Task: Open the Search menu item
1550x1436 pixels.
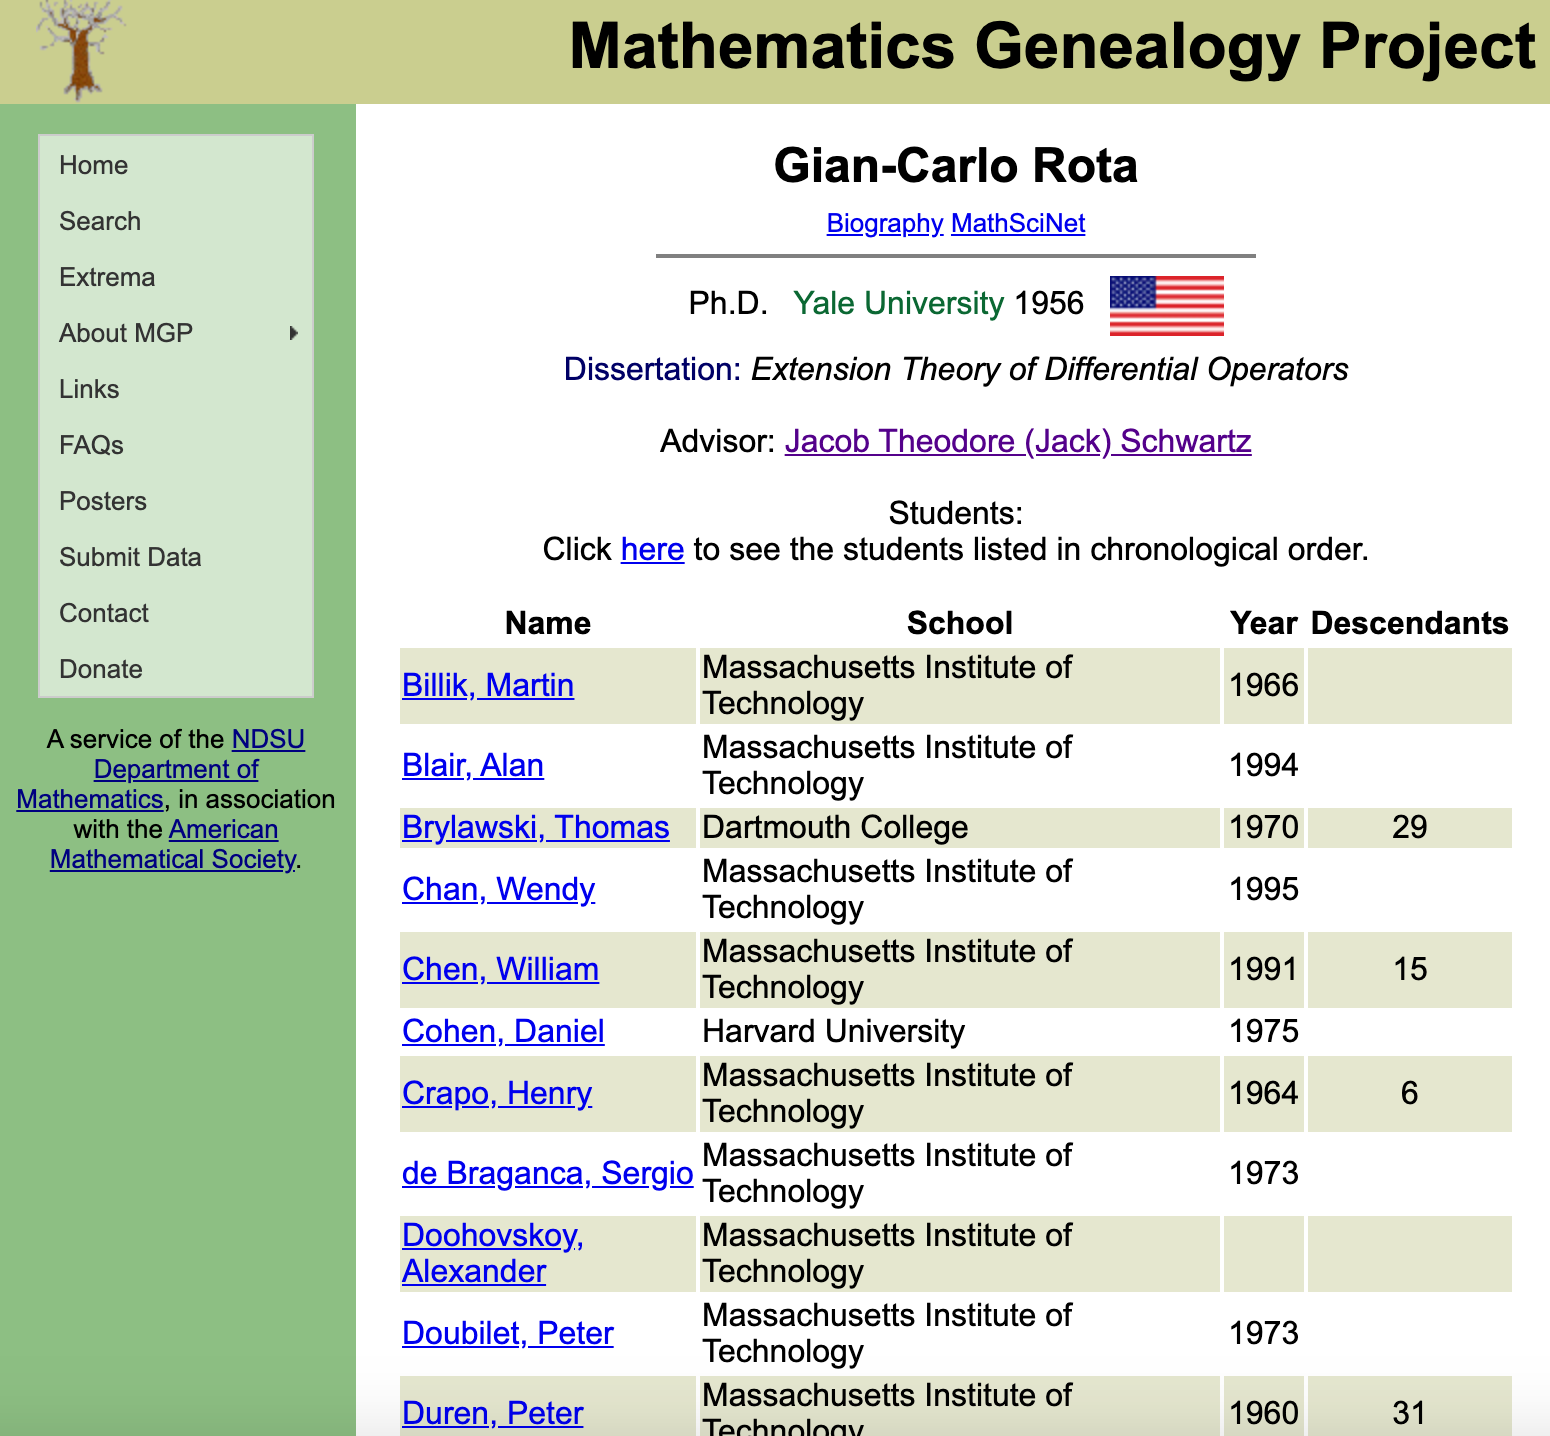Action: tap(100, 221)
